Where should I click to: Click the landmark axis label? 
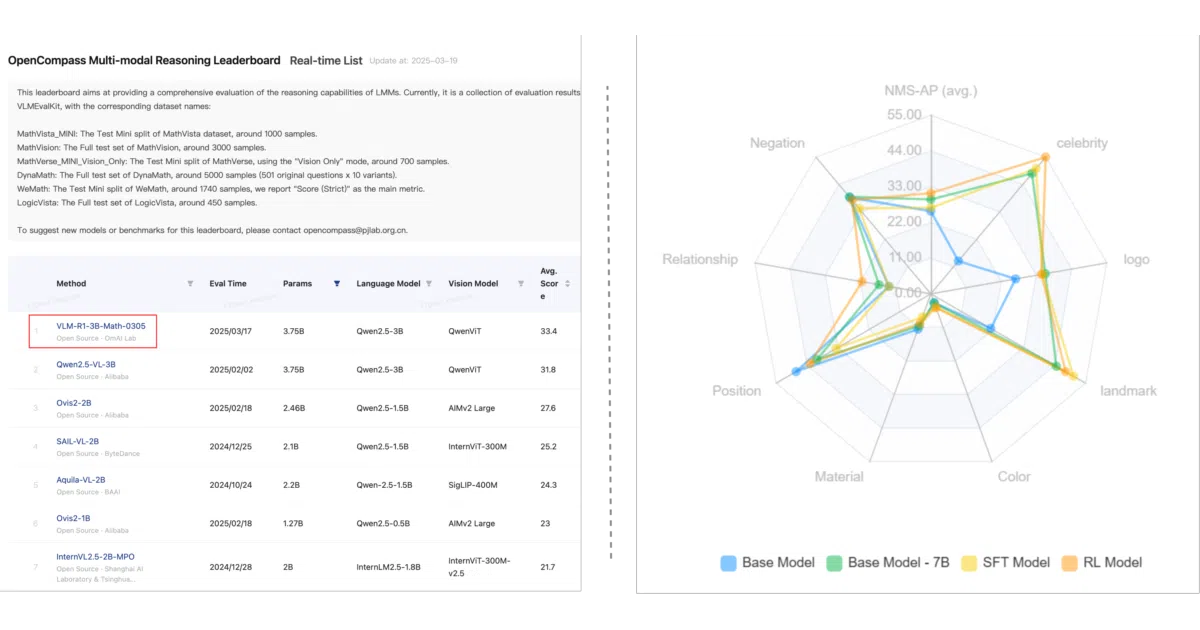1128,390
